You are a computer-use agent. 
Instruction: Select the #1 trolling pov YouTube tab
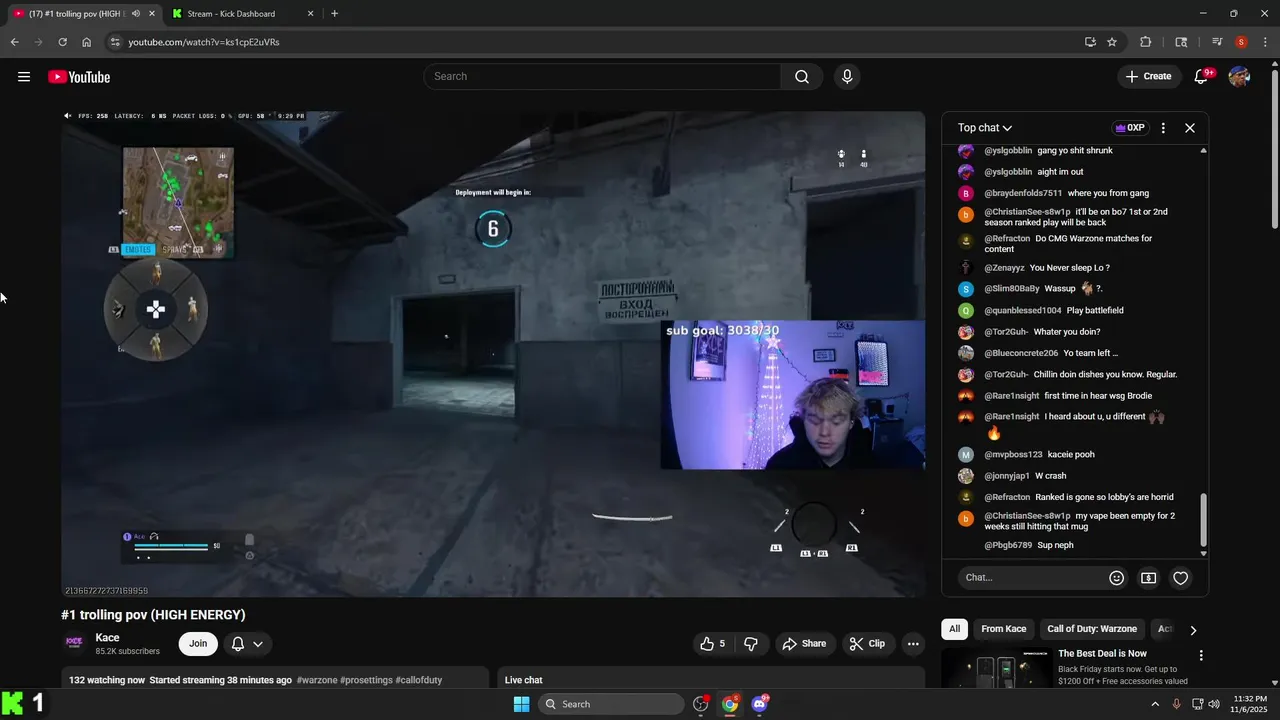(x=84, y=14)
